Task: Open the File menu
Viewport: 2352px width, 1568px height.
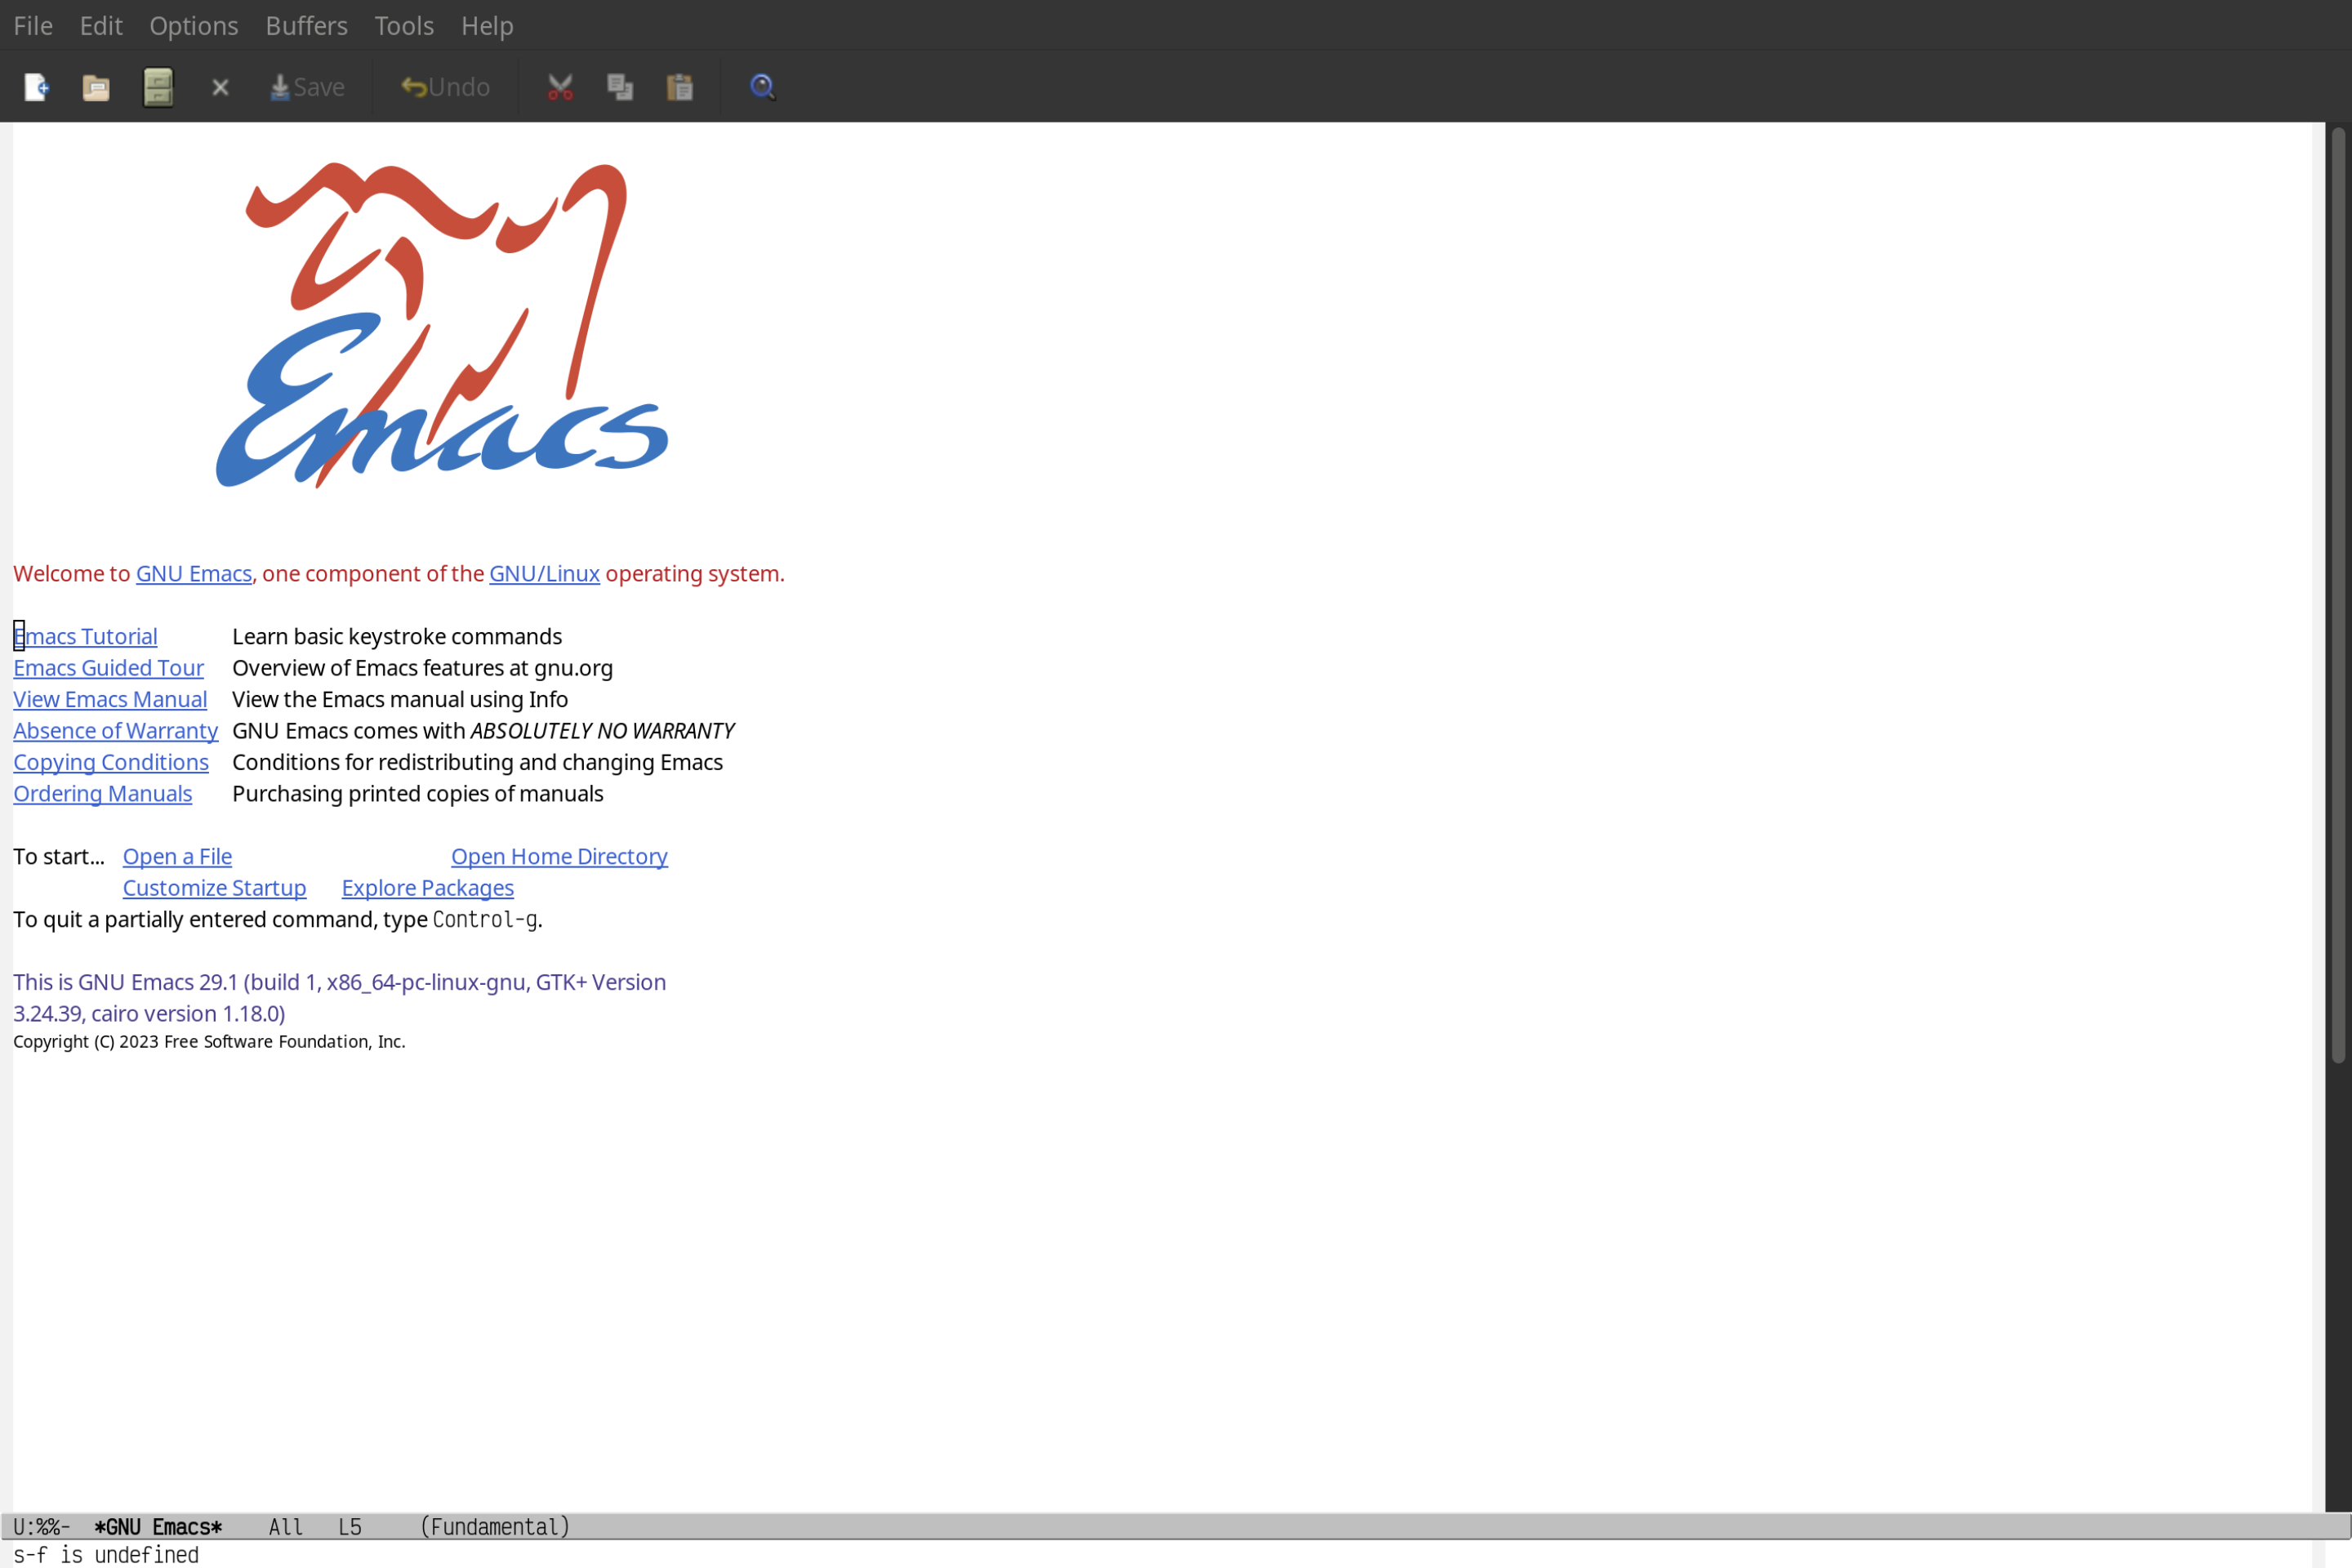Action: [x=32, y=24]
